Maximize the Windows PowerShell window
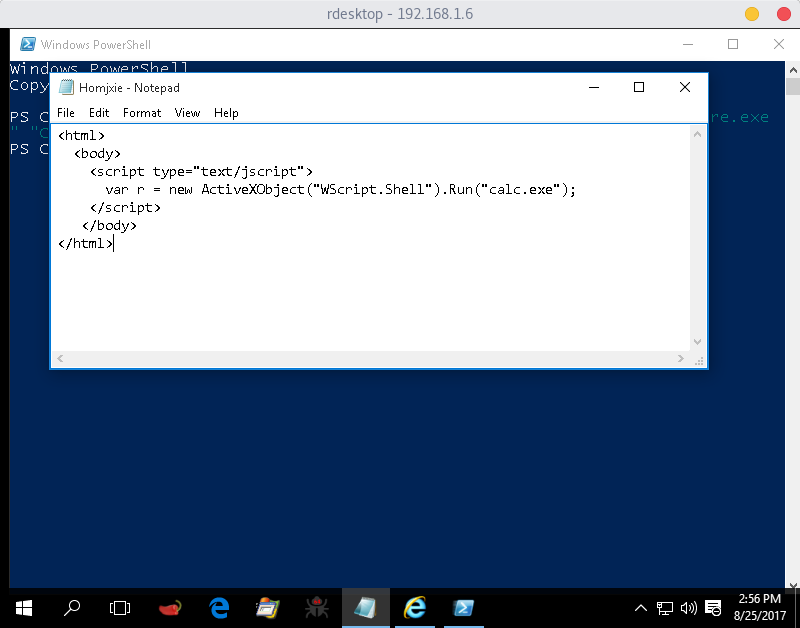Image resolution: width=800 pixels, height=628 pixels. pyautogui.click(x=733, y=44)
